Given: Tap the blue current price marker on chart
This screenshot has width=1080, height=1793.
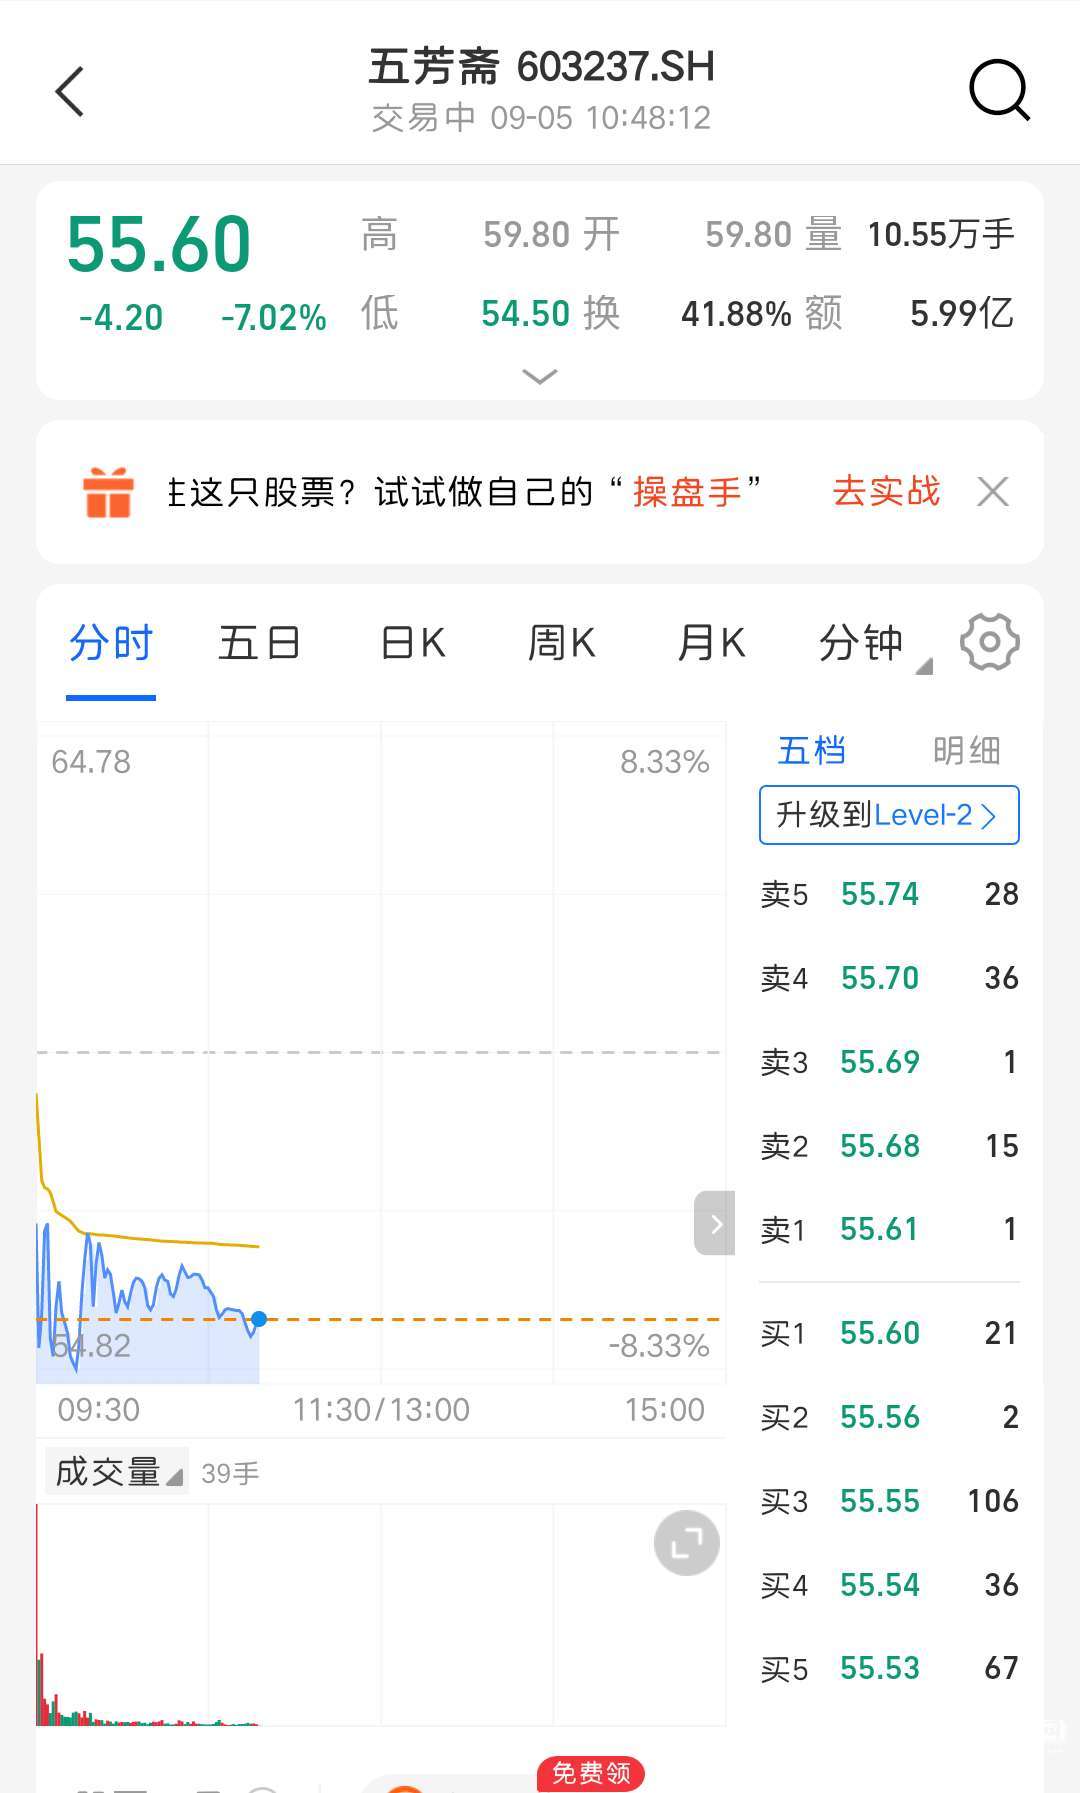Looking at the screenshot, I should 259,1319.
